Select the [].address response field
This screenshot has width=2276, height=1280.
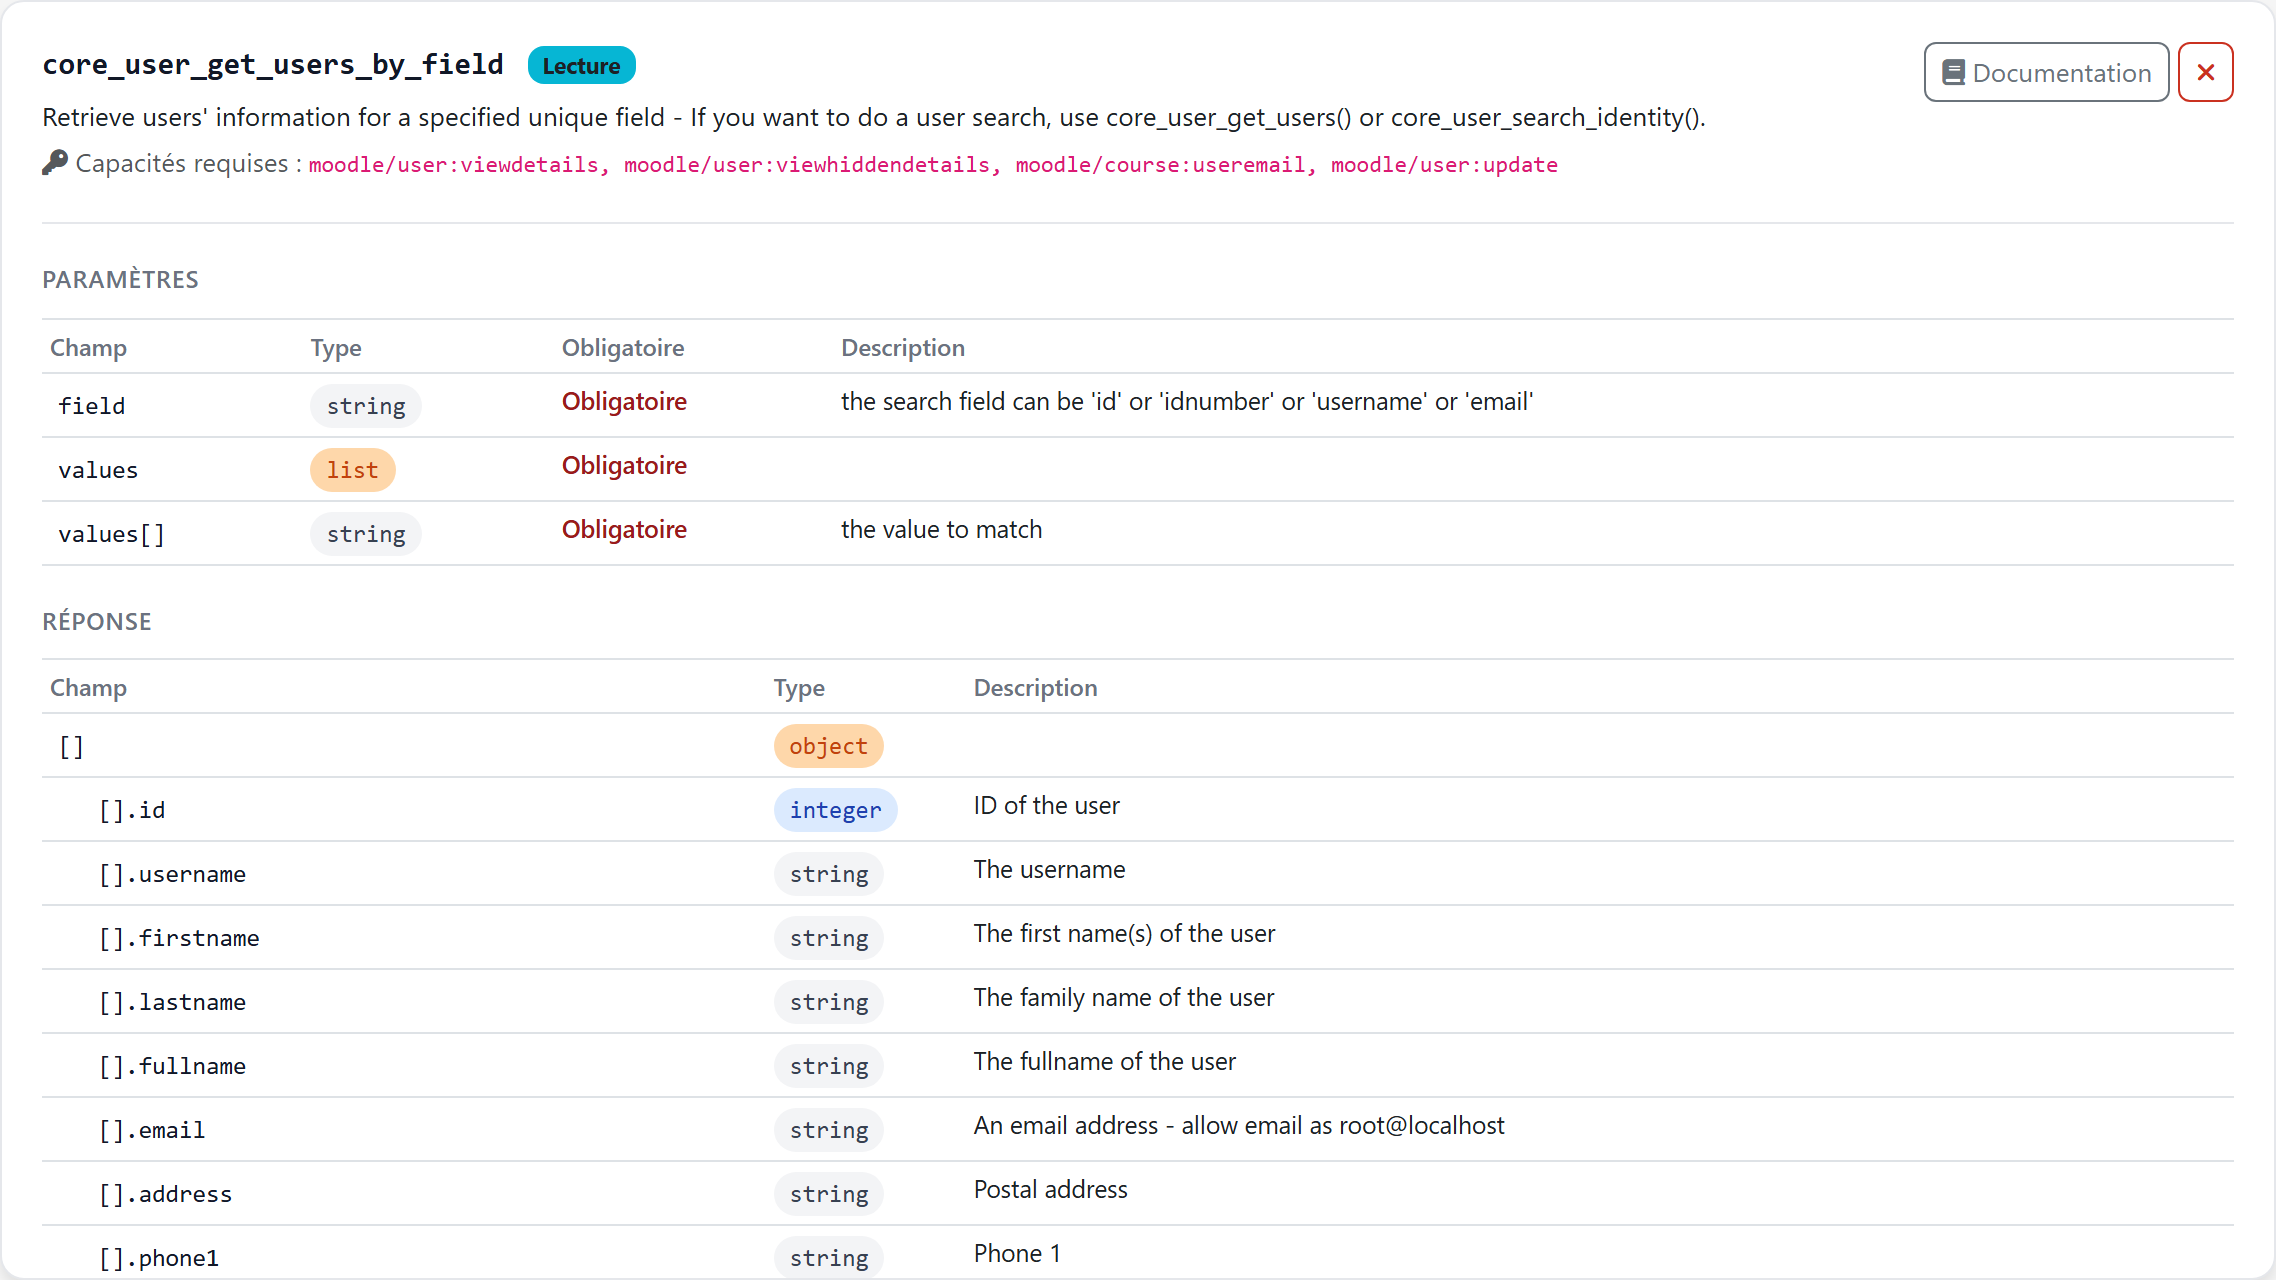(x=165, y=1194)
